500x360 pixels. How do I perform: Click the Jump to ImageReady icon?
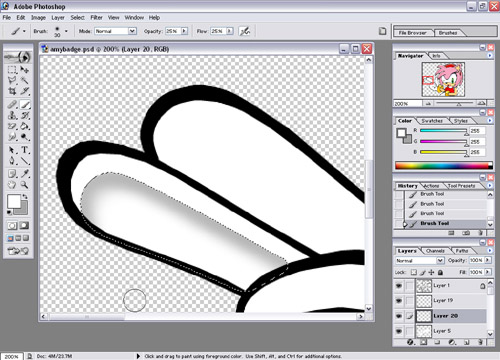(18, 251)
